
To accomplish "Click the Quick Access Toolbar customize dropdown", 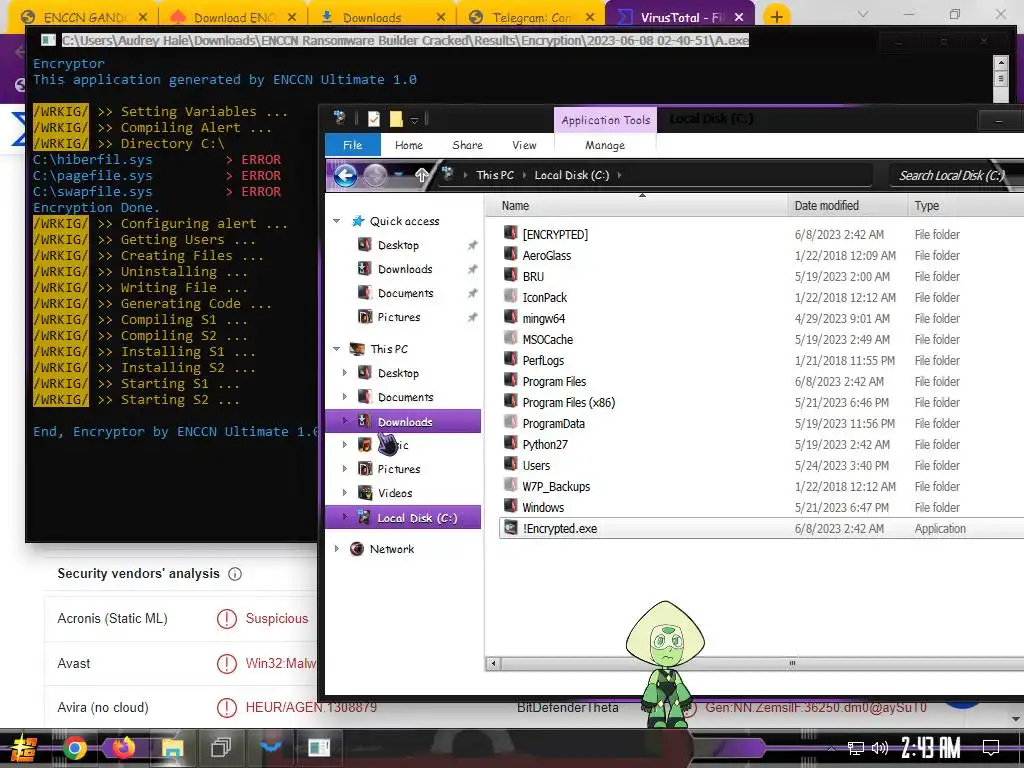I will [414, 120].
